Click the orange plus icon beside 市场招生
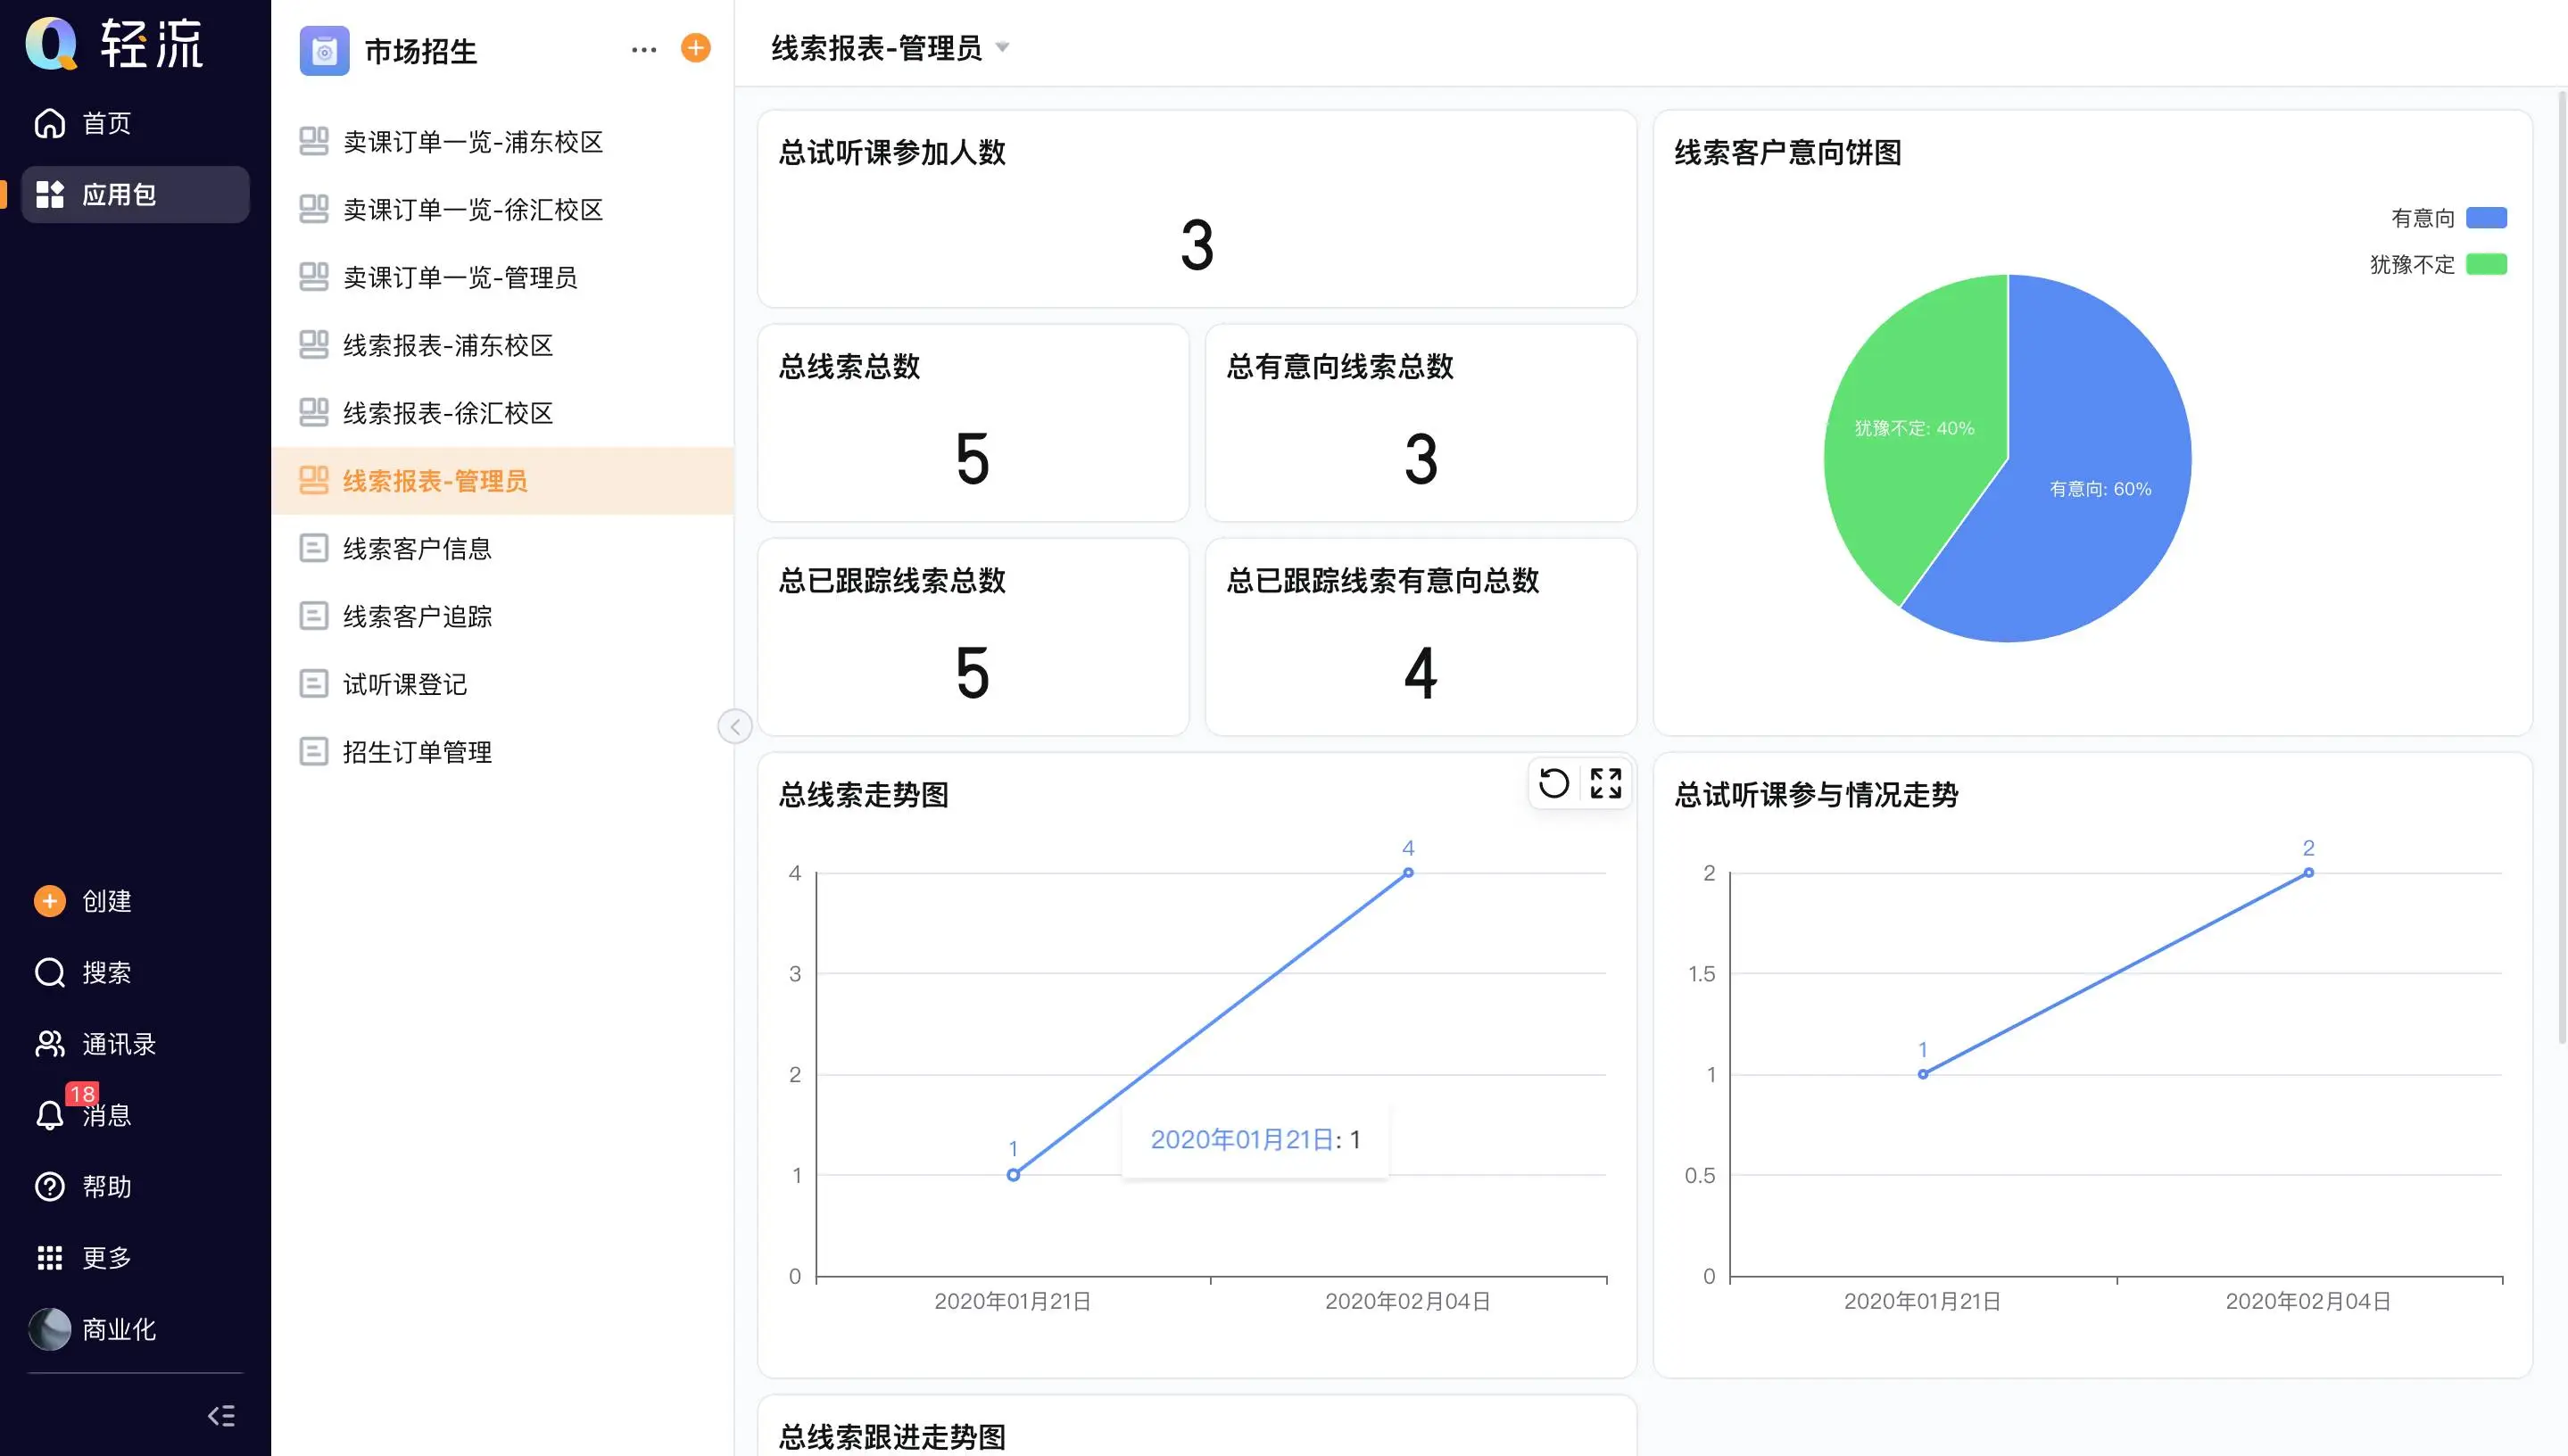The height and width of the screenshot is (1456, 2568). (695, 48)
